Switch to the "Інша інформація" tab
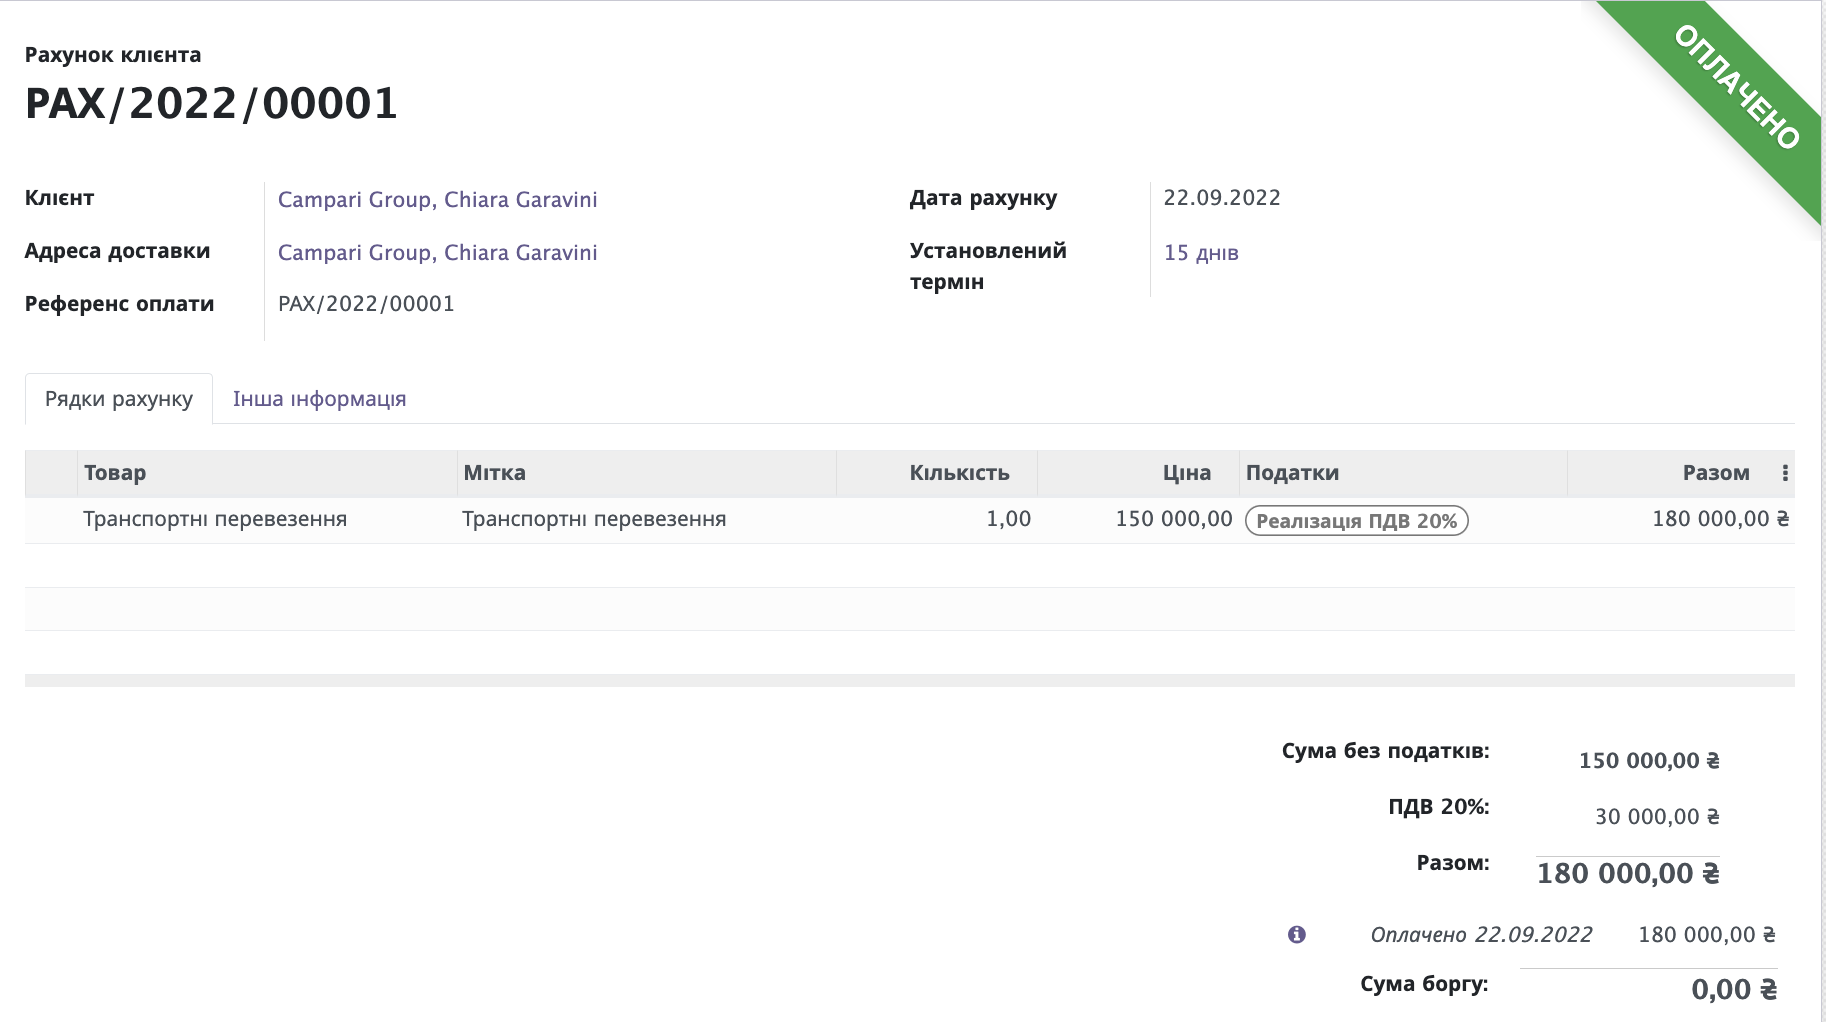The width and height of the screenshot is (1826, 1022). click(319, 398)
